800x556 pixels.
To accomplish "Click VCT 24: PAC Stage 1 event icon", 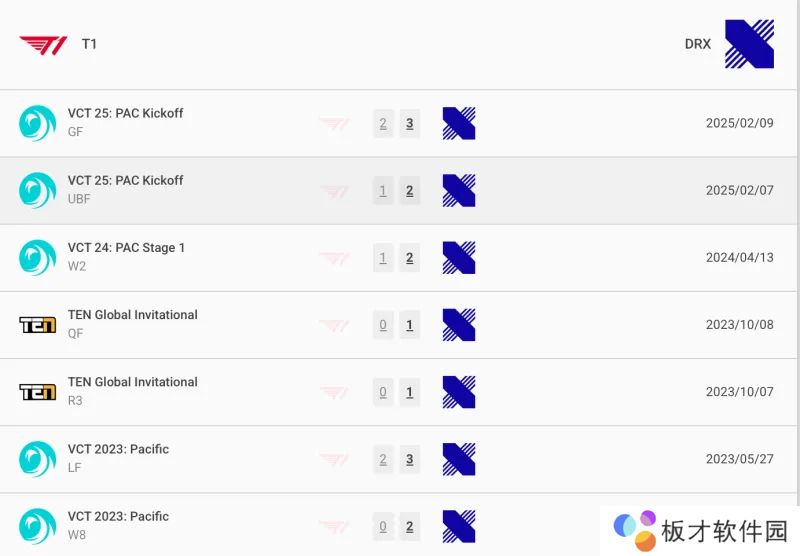I will (38, 257).
